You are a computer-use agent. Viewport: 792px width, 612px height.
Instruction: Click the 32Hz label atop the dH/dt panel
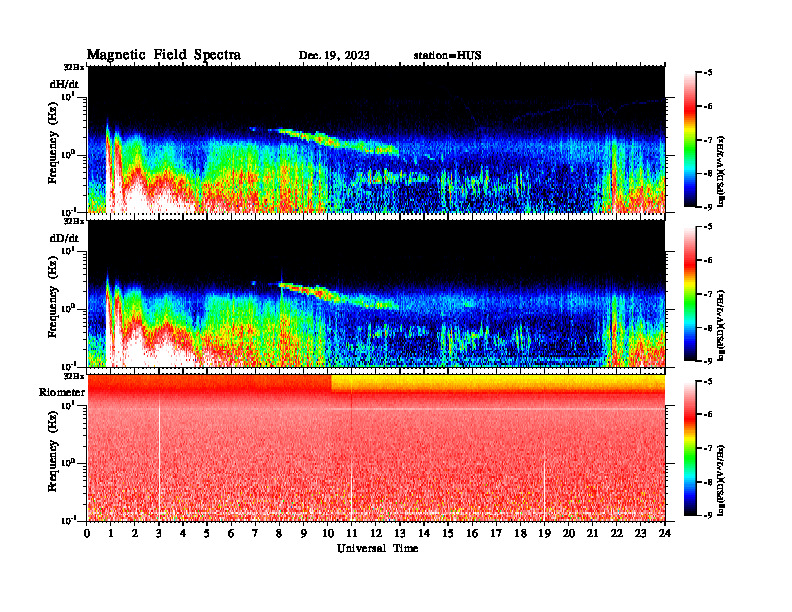point(74,67)
